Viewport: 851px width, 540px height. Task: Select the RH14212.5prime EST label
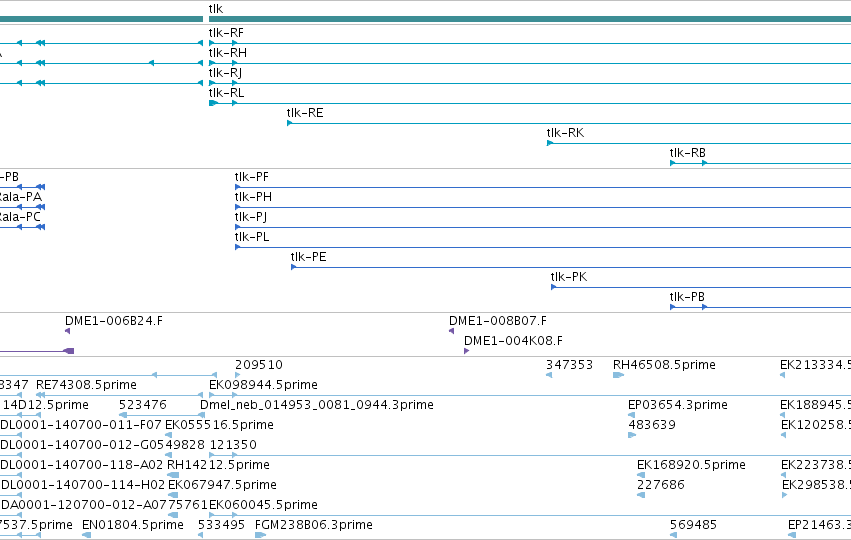[x=219, y=466]
